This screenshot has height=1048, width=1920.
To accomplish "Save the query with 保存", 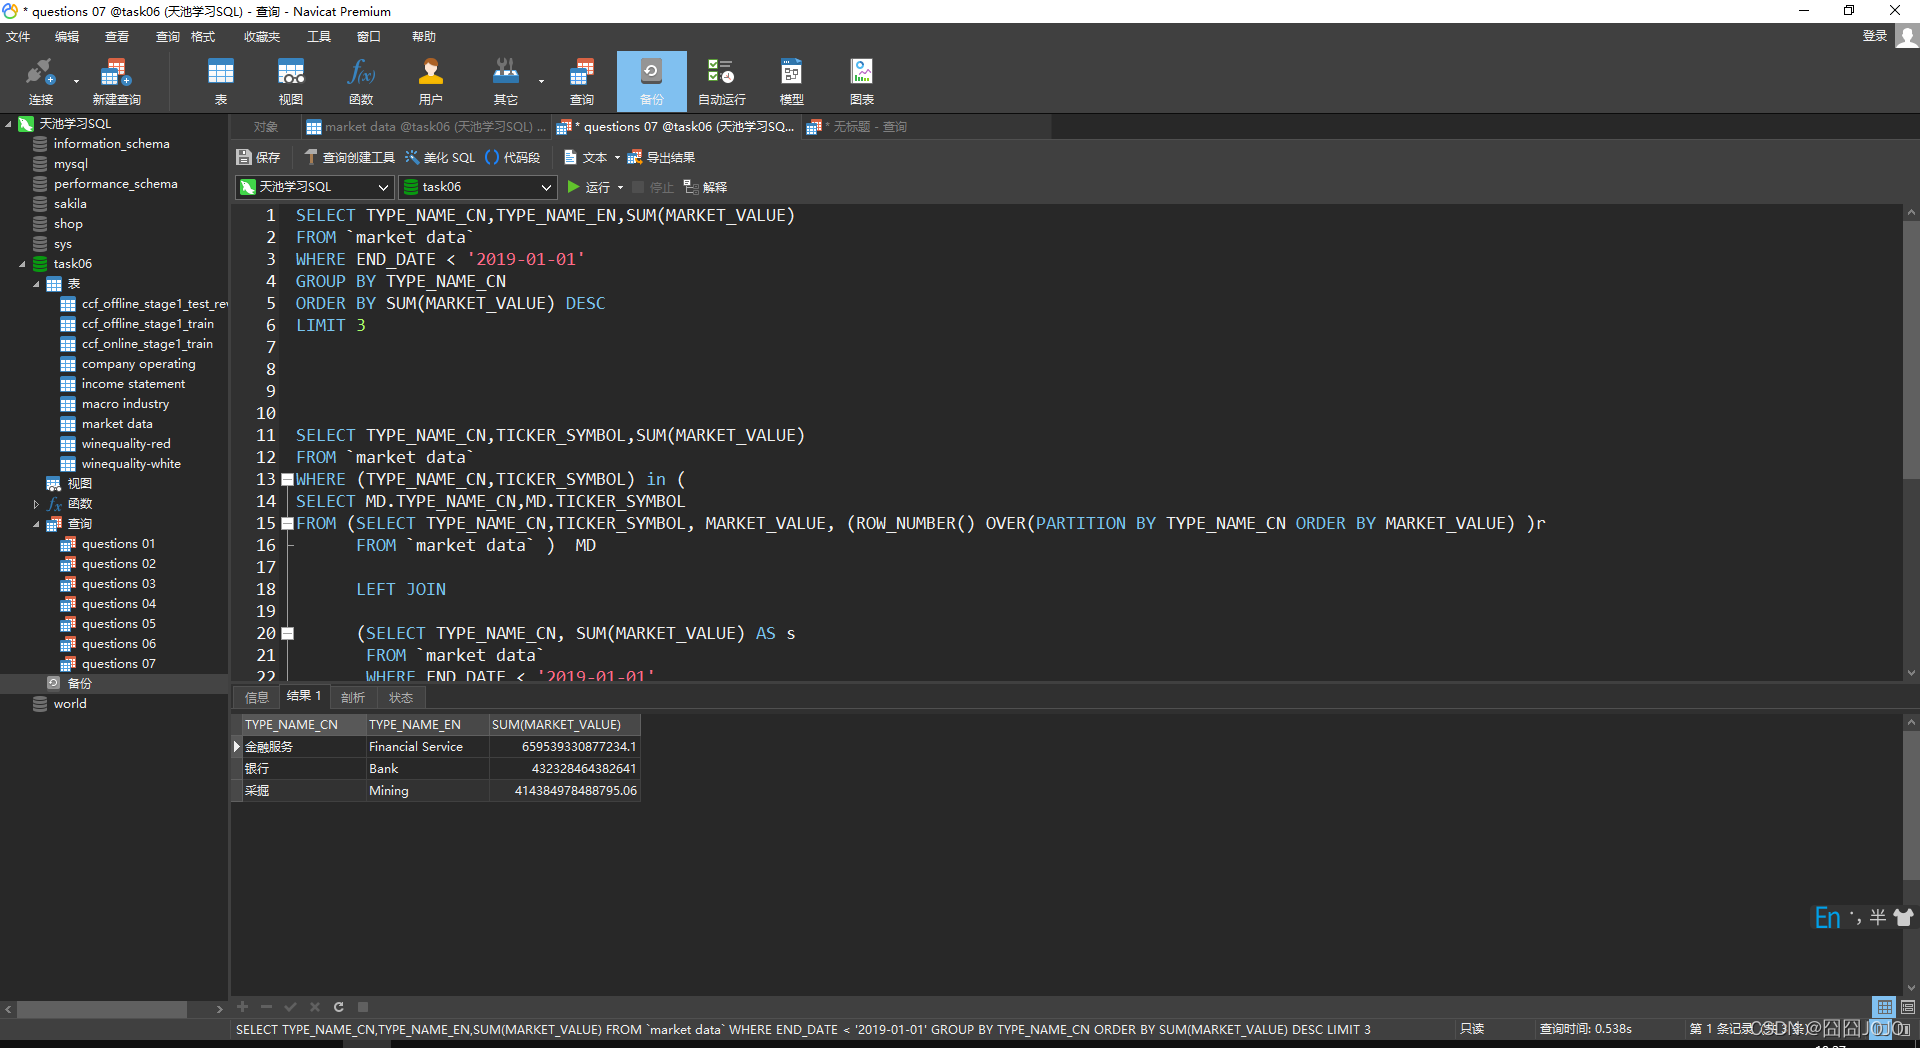I will [x=258, y=157].
